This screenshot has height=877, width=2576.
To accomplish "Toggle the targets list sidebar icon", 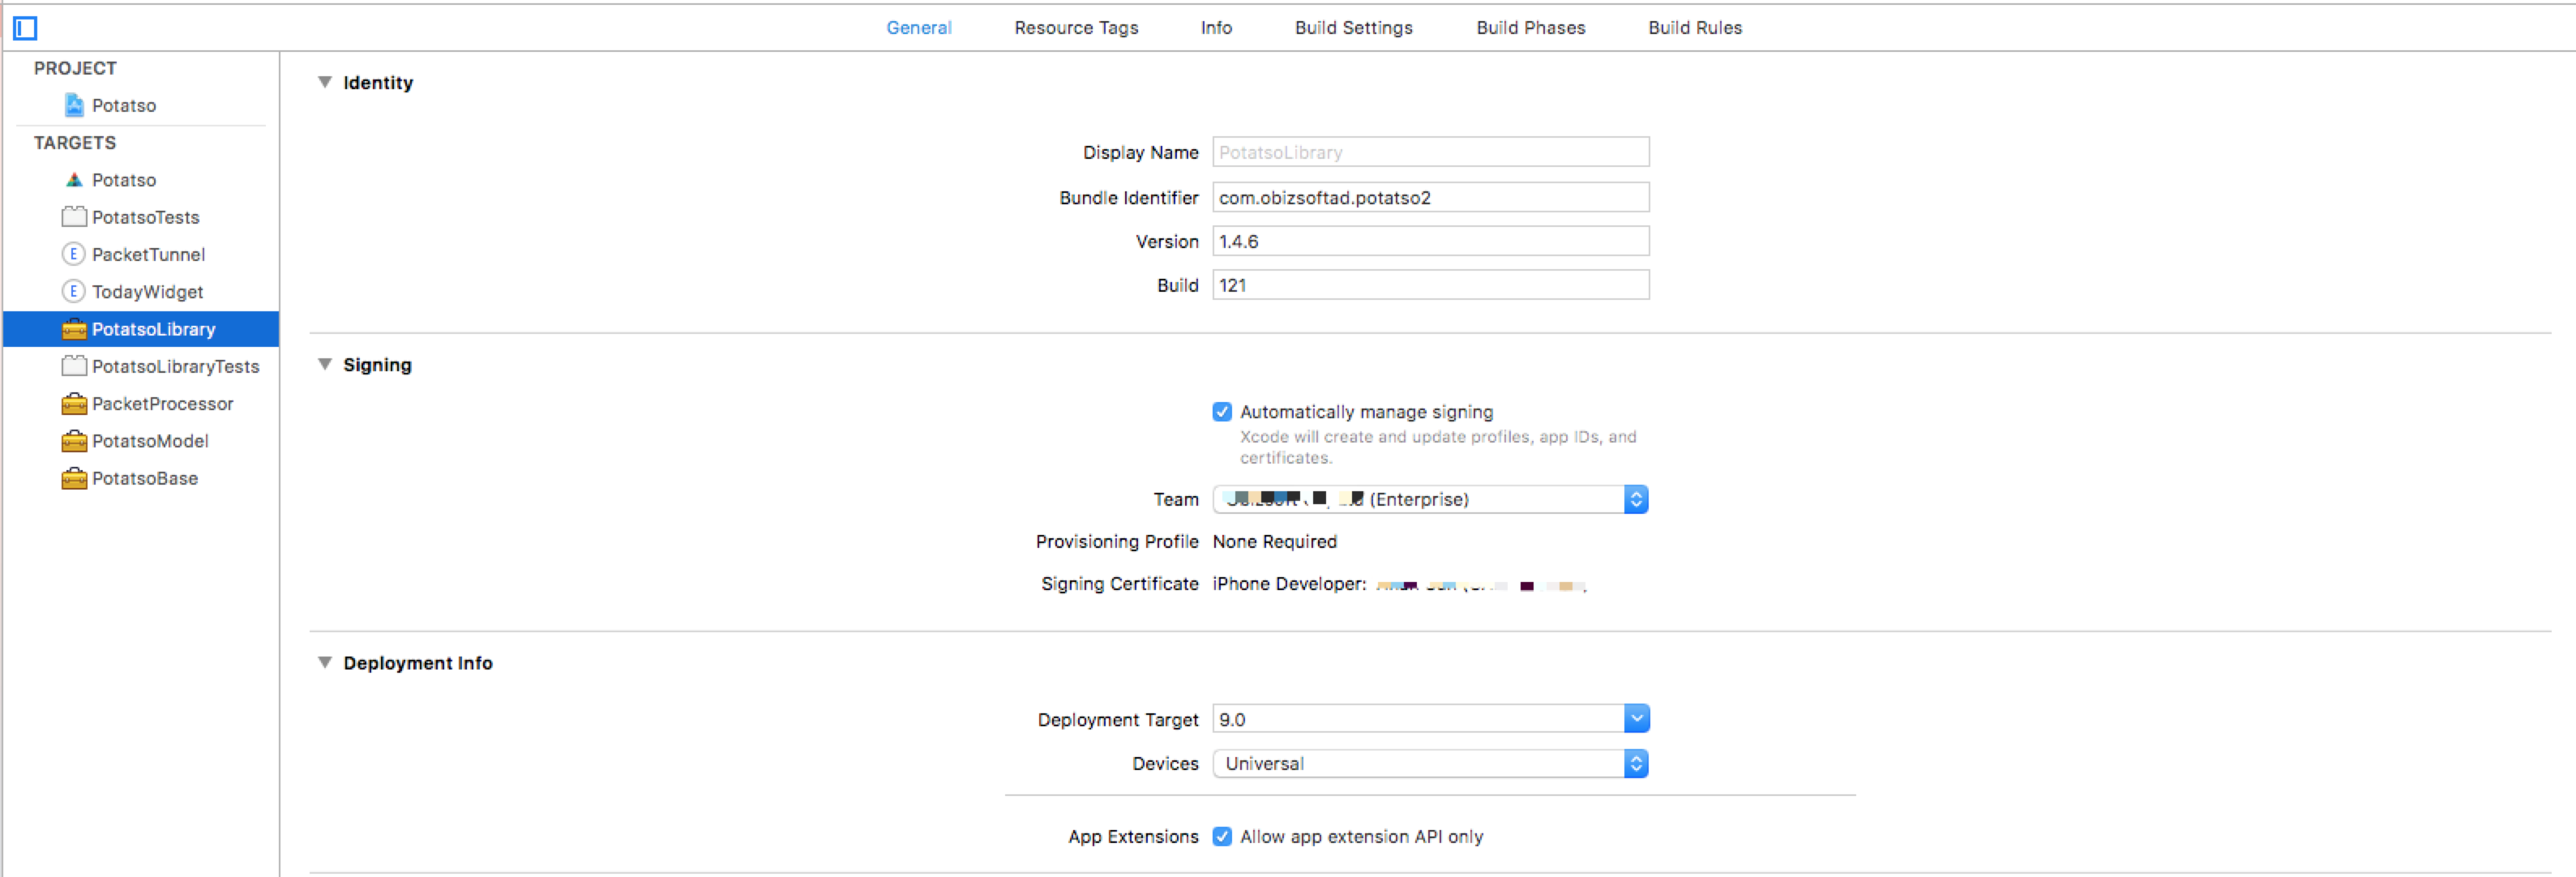I will pyautogui.click(x=25, y=28).
